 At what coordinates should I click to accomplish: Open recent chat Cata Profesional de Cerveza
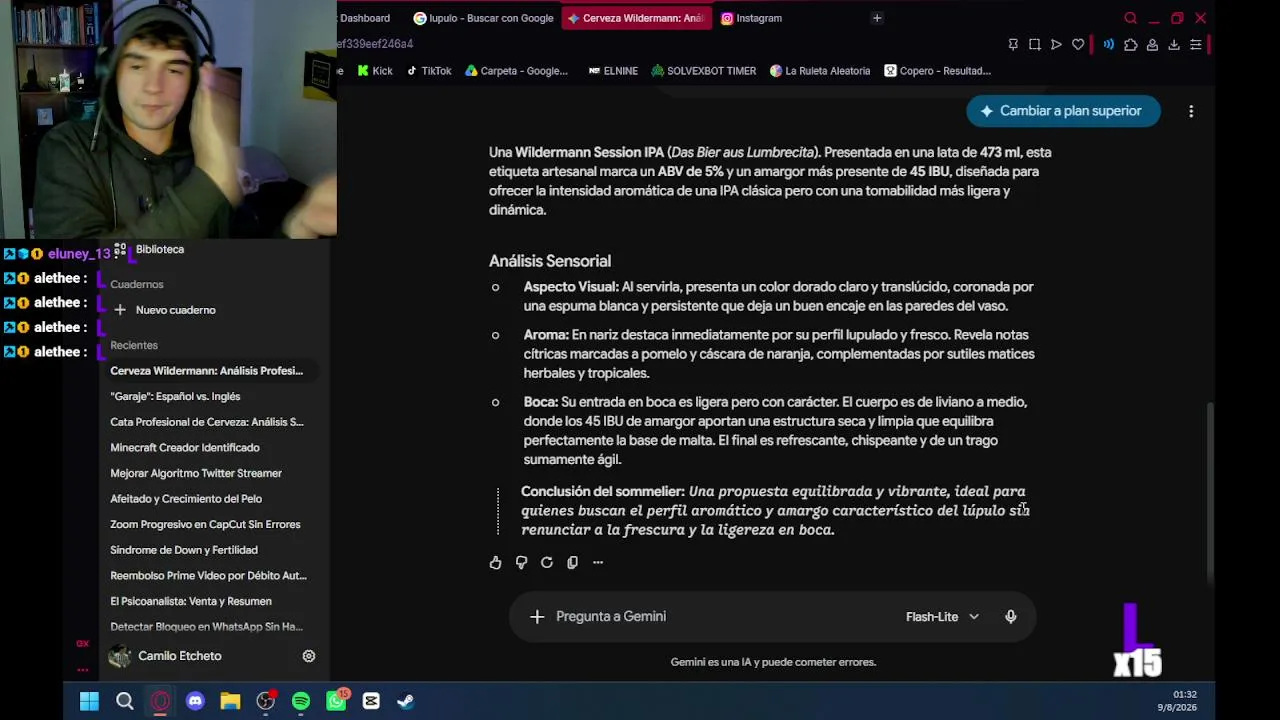click(x=207, y=422)
